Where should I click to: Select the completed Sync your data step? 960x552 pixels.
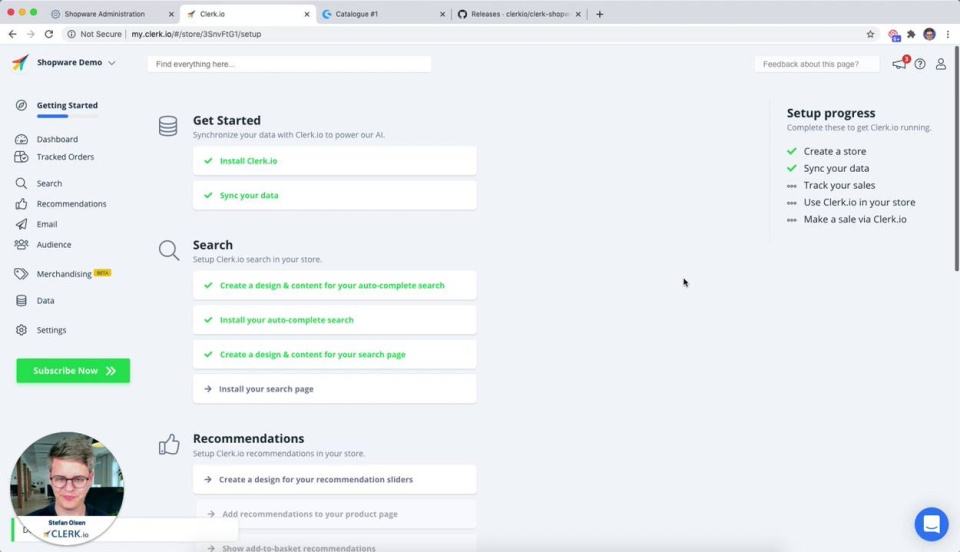tap(334, 195)
